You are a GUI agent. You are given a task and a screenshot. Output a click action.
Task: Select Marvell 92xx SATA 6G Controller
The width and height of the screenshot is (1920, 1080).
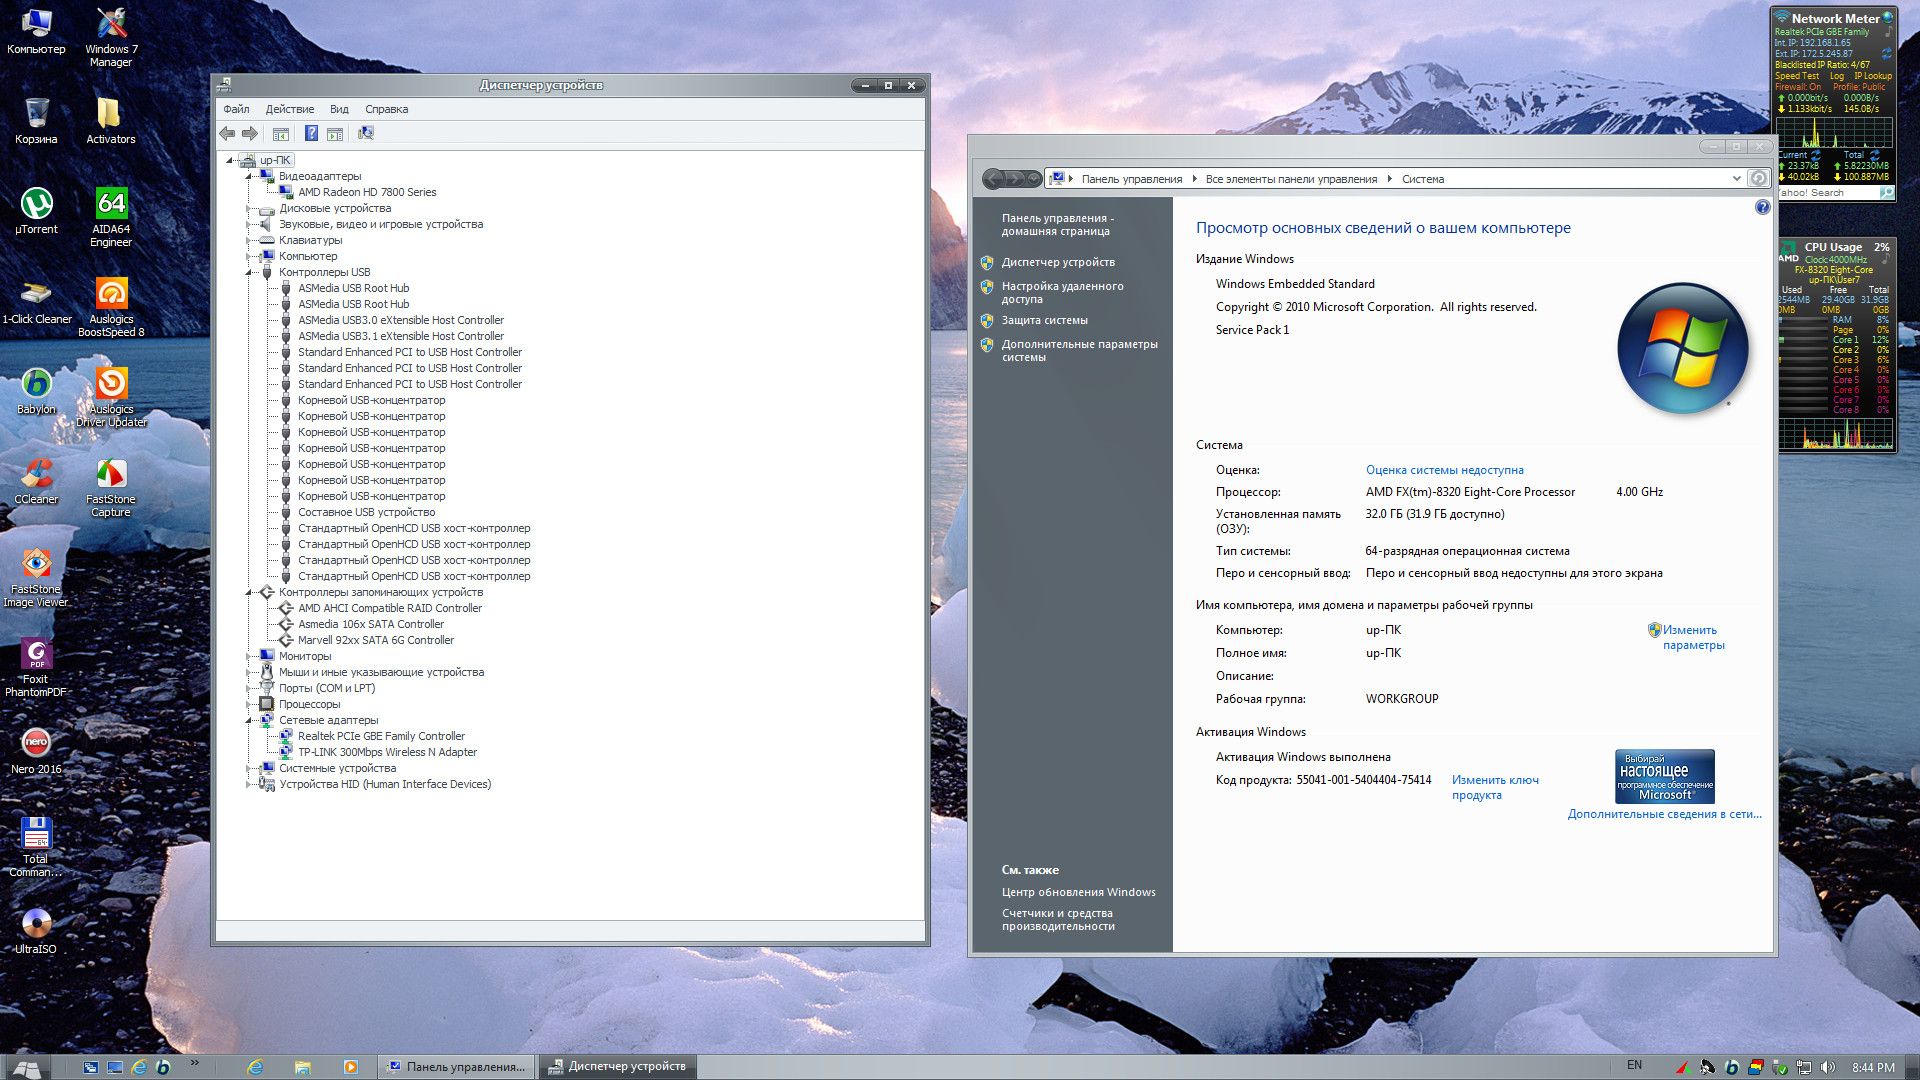(375, 640)
